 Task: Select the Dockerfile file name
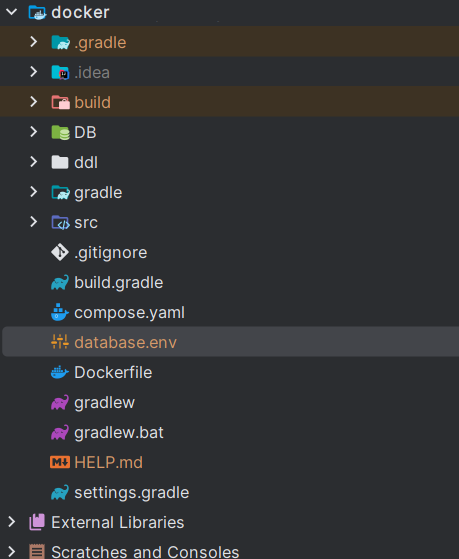pos(113,372)
